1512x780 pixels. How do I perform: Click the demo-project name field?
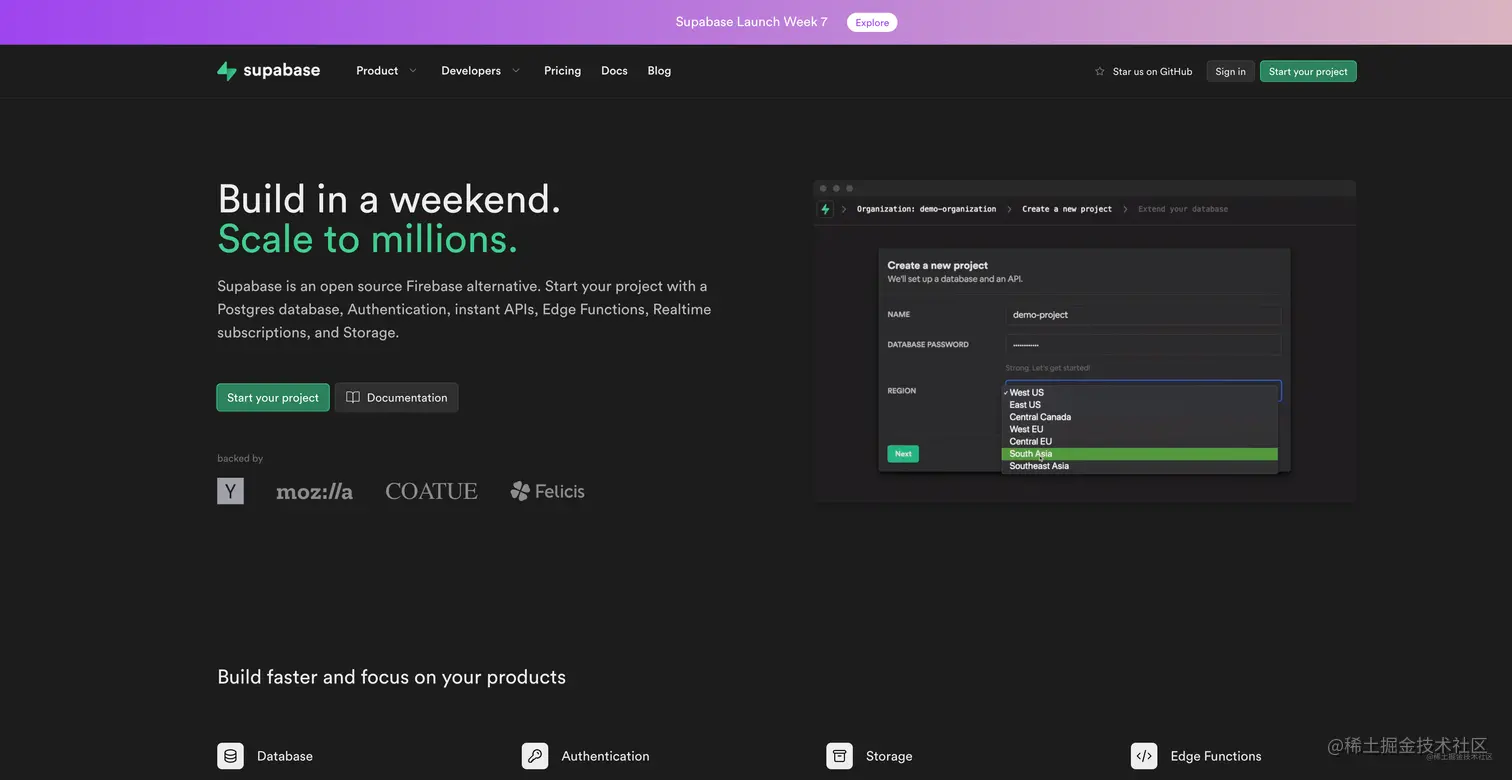click(x=1143, y=314)
